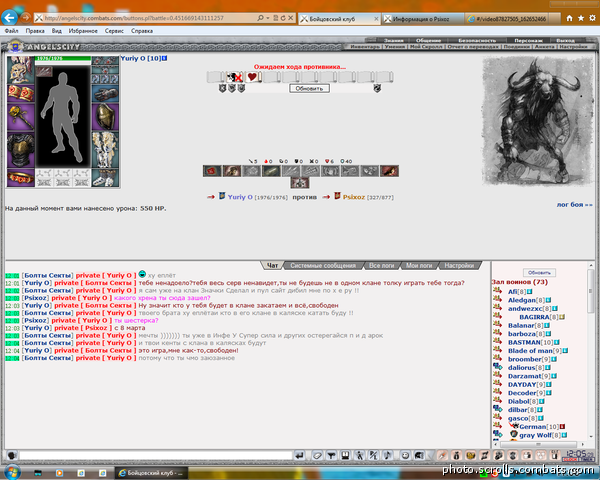The width and height of the screenshot is (600, 480).
Task: Click the money bag icon
Action: [456, 455]
